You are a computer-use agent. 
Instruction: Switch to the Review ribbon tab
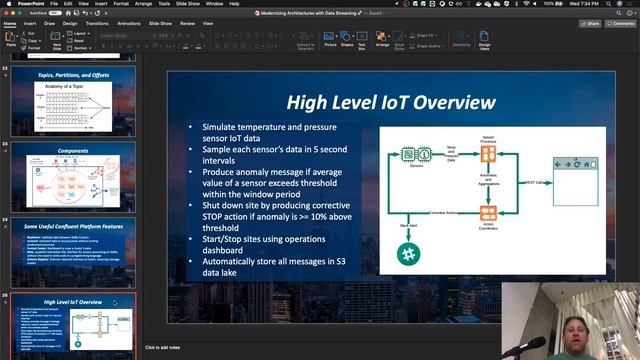point(187,24)
